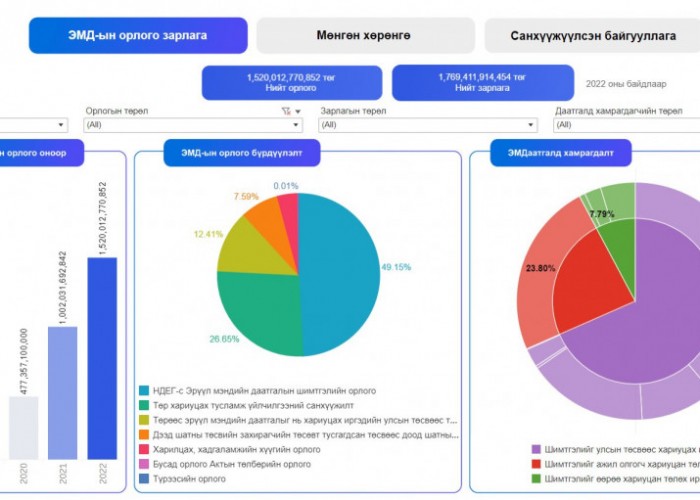
Task: Select legend text Харилцах, хадгаламжийн хүүгийн орлого
Action: pos(237,450)
